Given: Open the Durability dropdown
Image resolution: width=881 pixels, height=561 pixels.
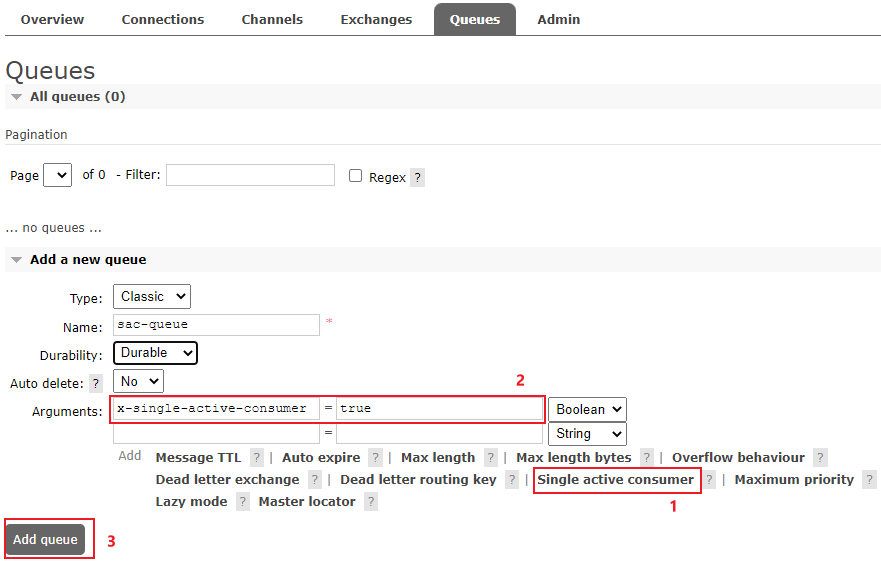Looking at the screenshot, I should coord(155,353).
